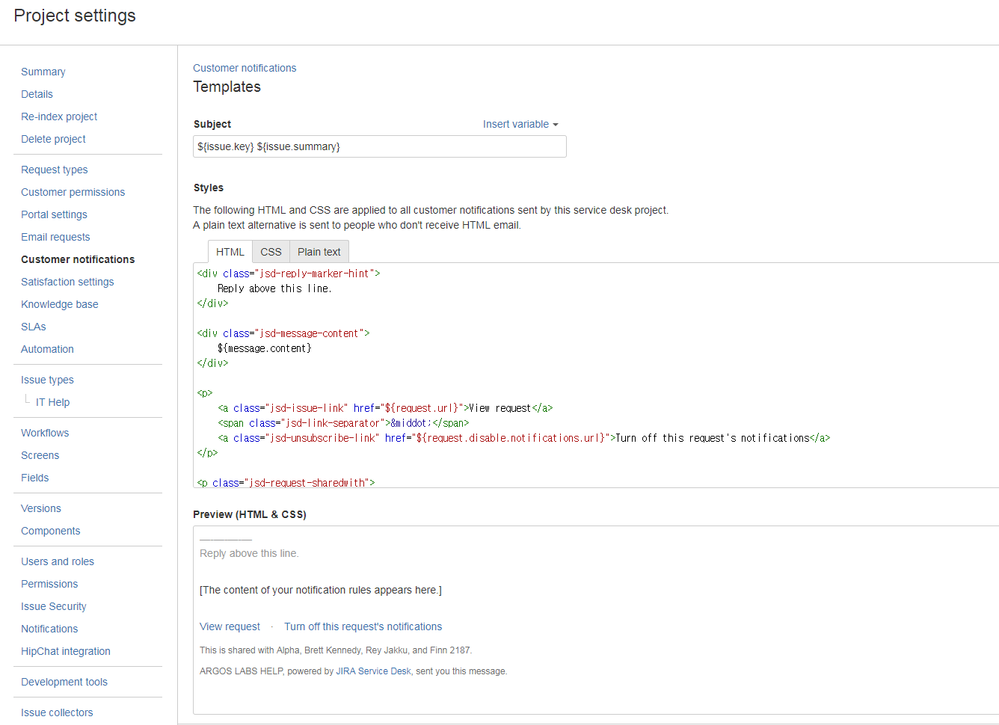This screenshot has width=999, height=725.
Task: Go to Email requests
Action: (x=55, y=237)
